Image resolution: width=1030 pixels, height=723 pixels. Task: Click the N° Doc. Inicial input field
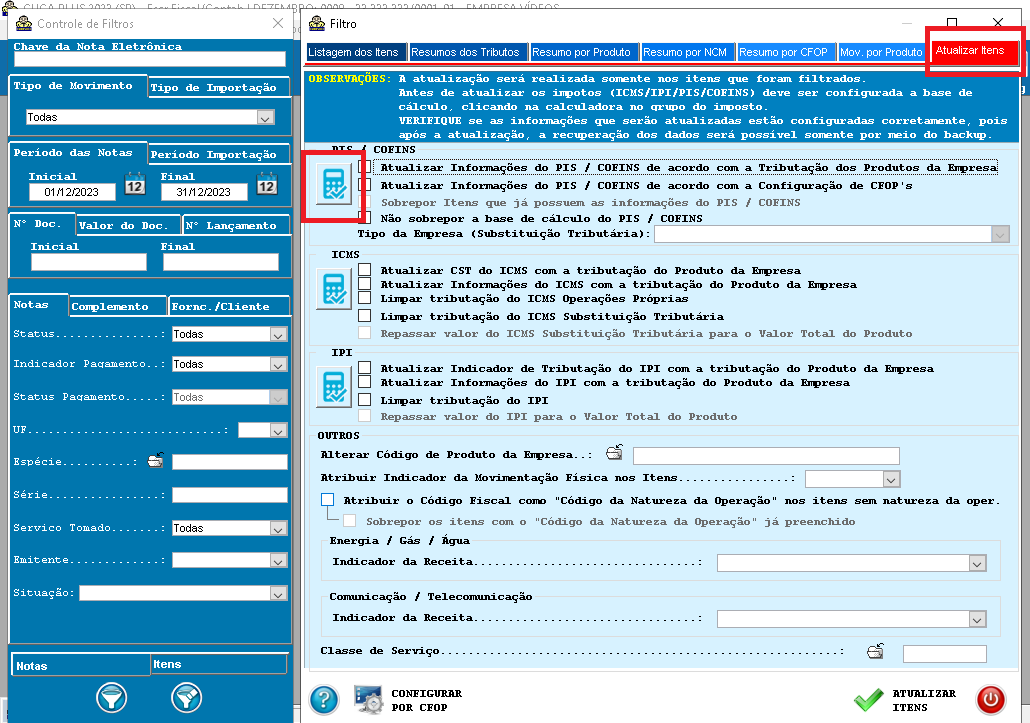click(x=89, y=262)
